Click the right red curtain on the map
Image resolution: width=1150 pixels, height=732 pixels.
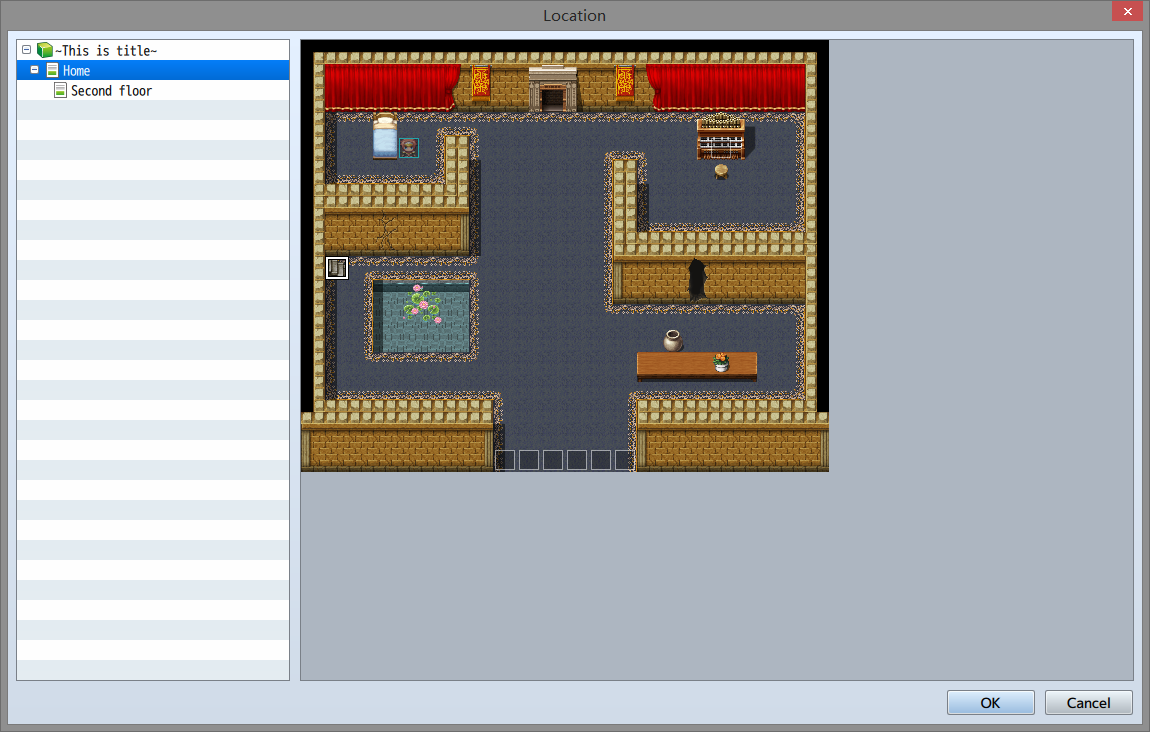click(726, 87)
